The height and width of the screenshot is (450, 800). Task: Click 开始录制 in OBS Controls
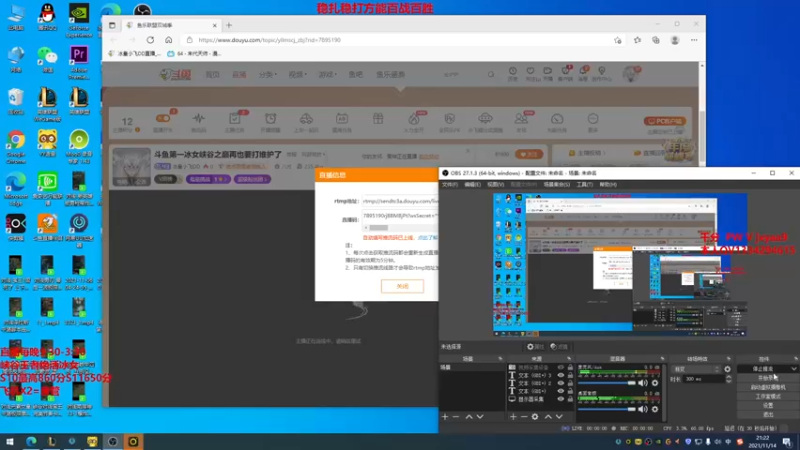pyautogui.click(x=768, y=378)
